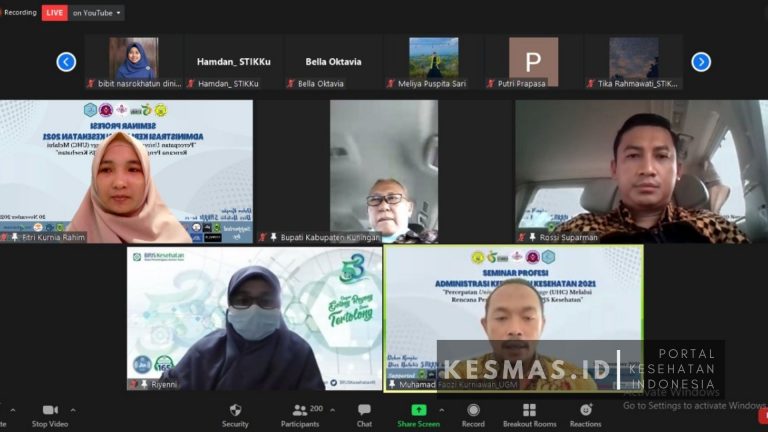Viewport: 768px width, 432px height.
Task: Start Share Screen
Action: [418, 415]
